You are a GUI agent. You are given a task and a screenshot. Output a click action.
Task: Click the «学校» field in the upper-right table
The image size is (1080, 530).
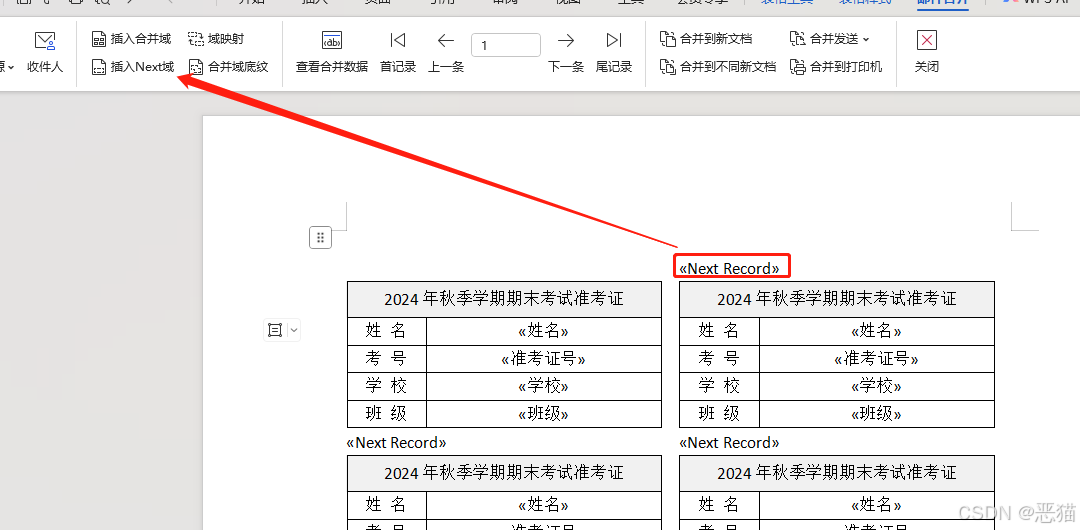pos(877,387)
